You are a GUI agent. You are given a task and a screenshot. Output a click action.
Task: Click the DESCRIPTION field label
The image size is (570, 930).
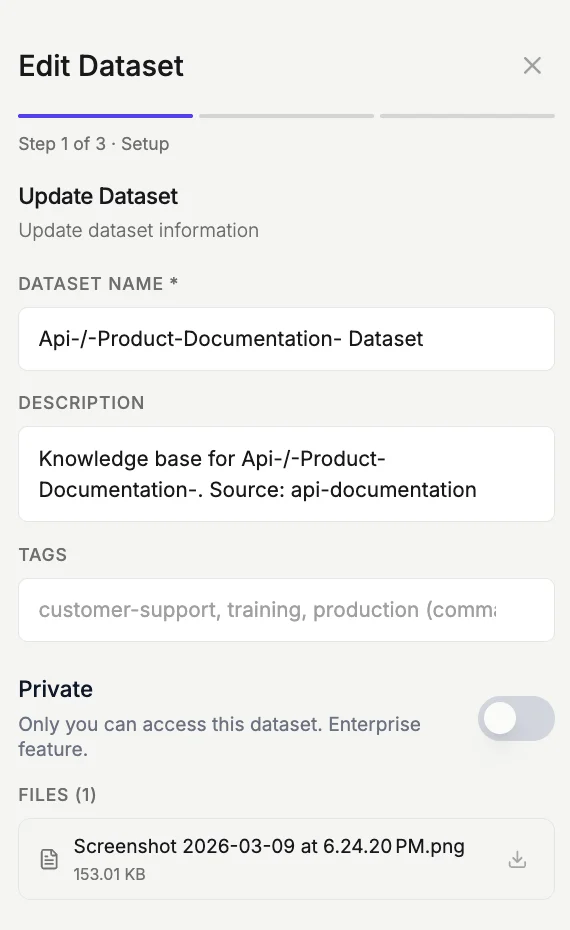coord(81,403)
